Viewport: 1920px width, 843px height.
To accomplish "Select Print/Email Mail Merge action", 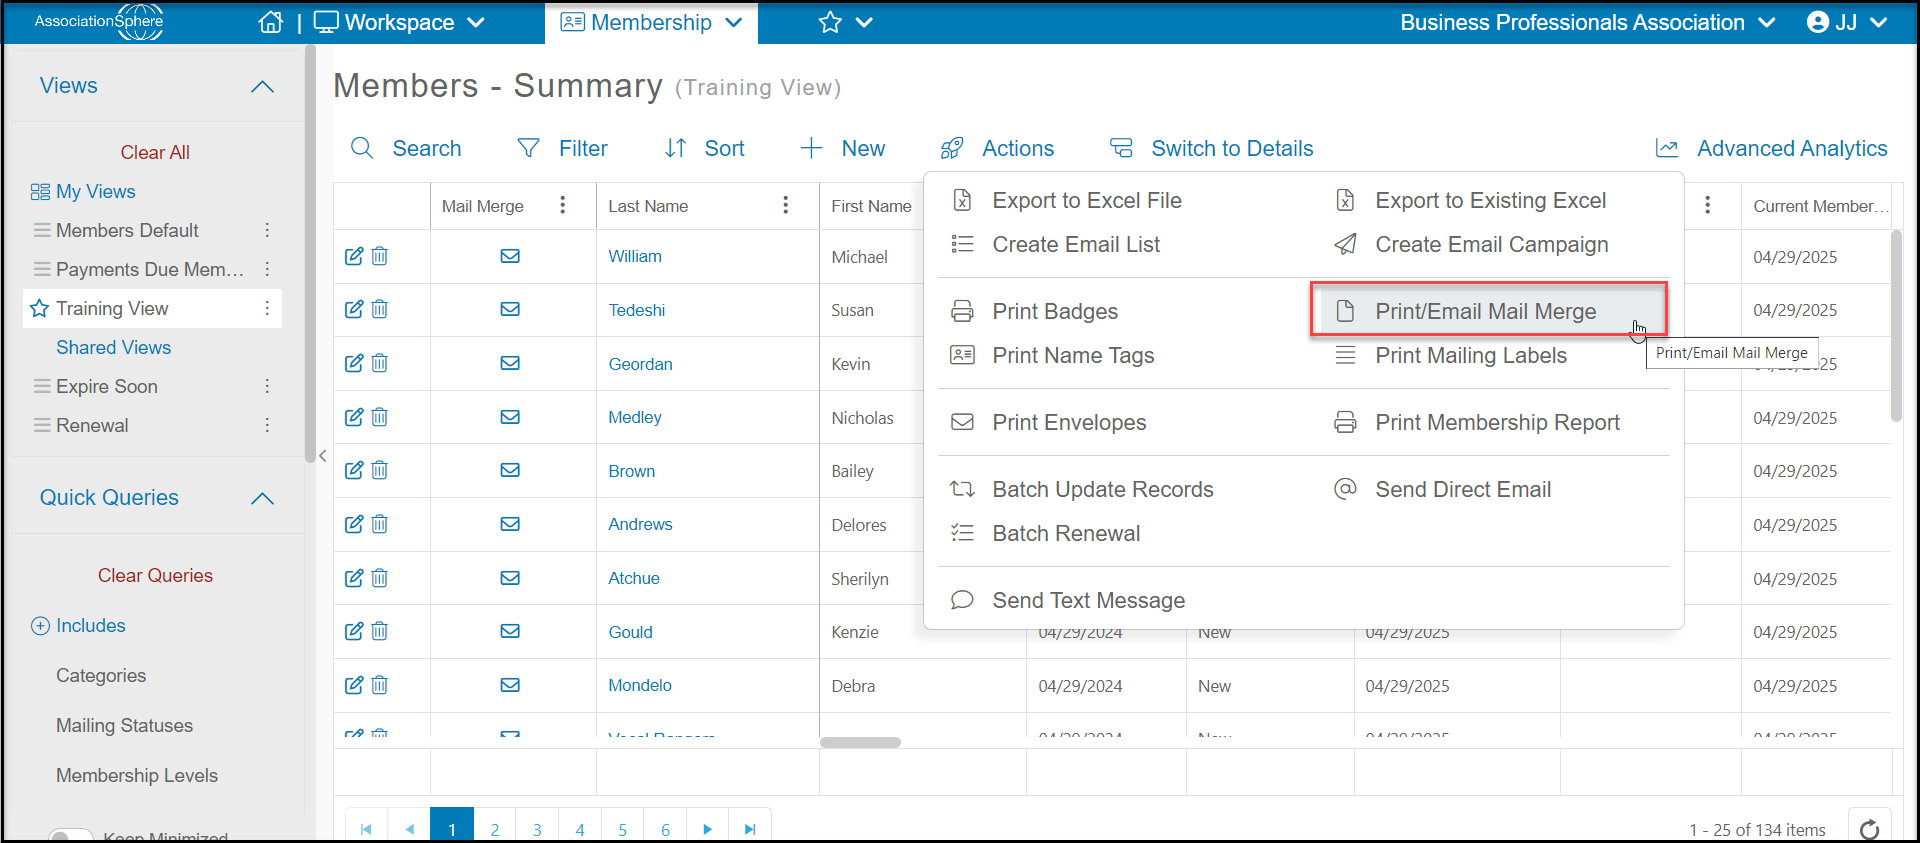I will point(1488,311).
